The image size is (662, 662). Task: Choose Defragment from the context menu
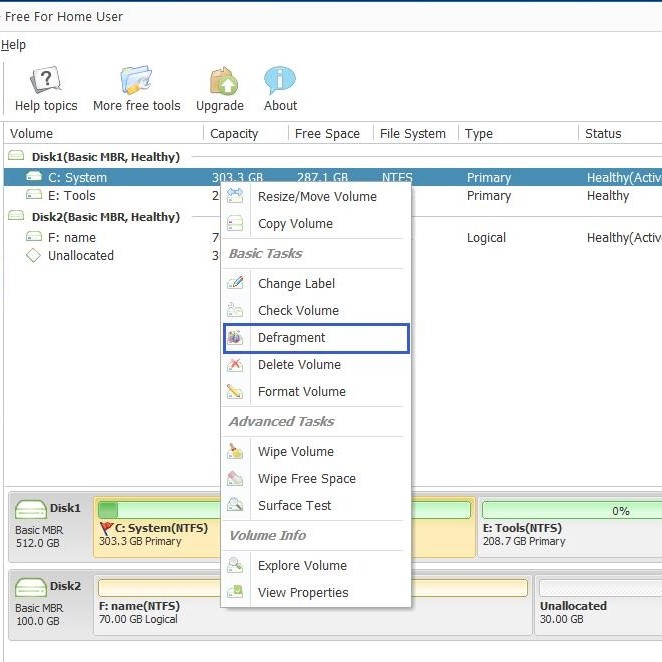point(317,338)
